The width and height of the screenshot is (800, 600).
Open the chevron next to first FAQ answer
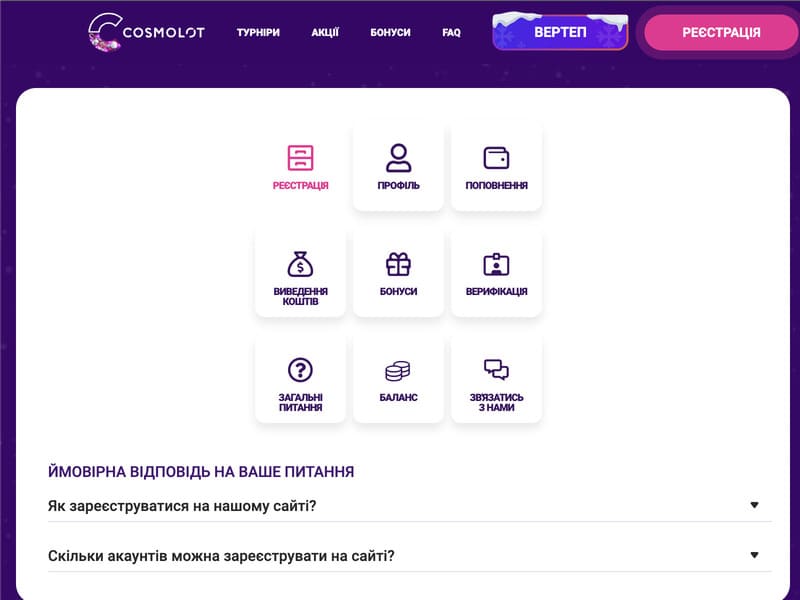click(756, 505)
